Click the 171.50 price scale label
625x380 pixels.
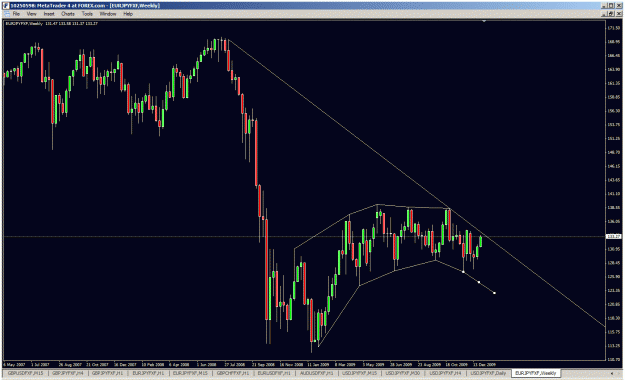(x=614, y=28)
